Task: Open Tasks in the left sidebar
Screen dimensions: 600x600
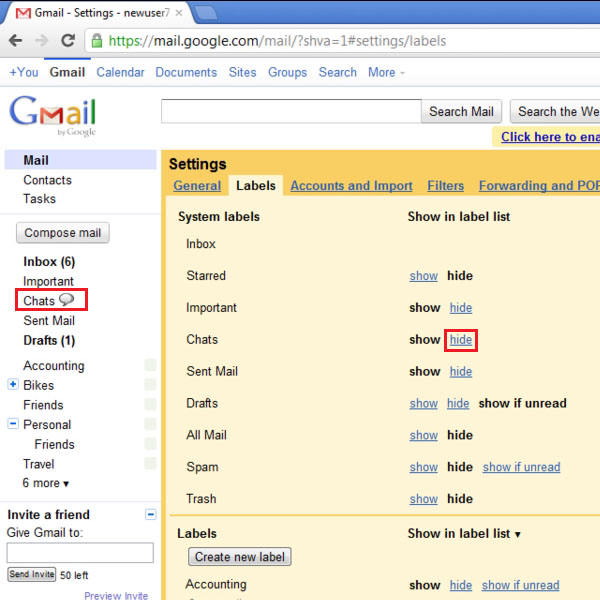Action: click(x=39, y=199)
